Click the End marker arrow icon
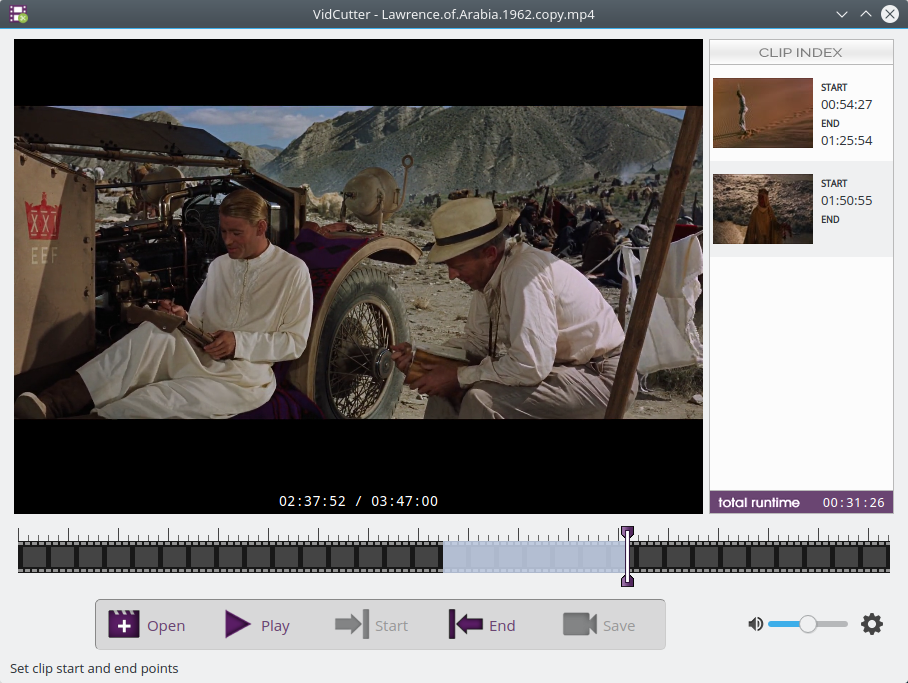The width and height of the screenshot is (908, 683). [x=466, y=624]
